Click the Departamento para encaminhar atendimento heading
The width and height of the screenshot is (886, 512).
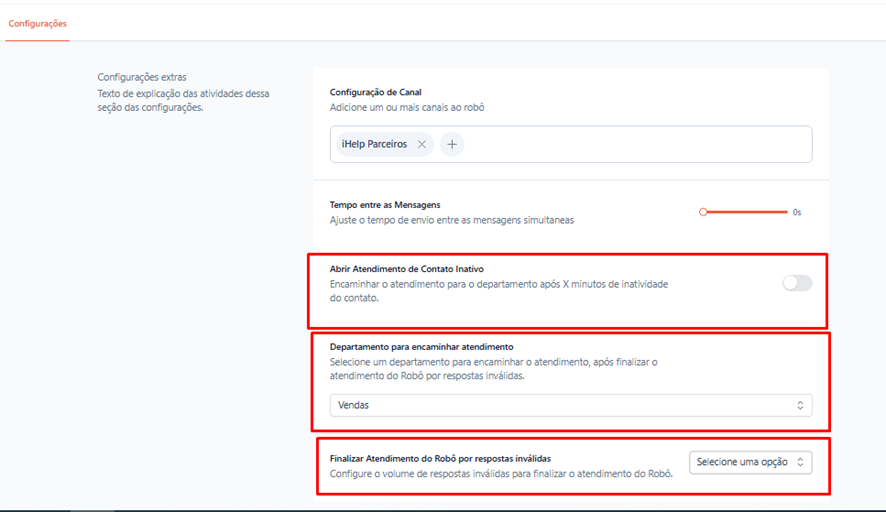(422, 346)
